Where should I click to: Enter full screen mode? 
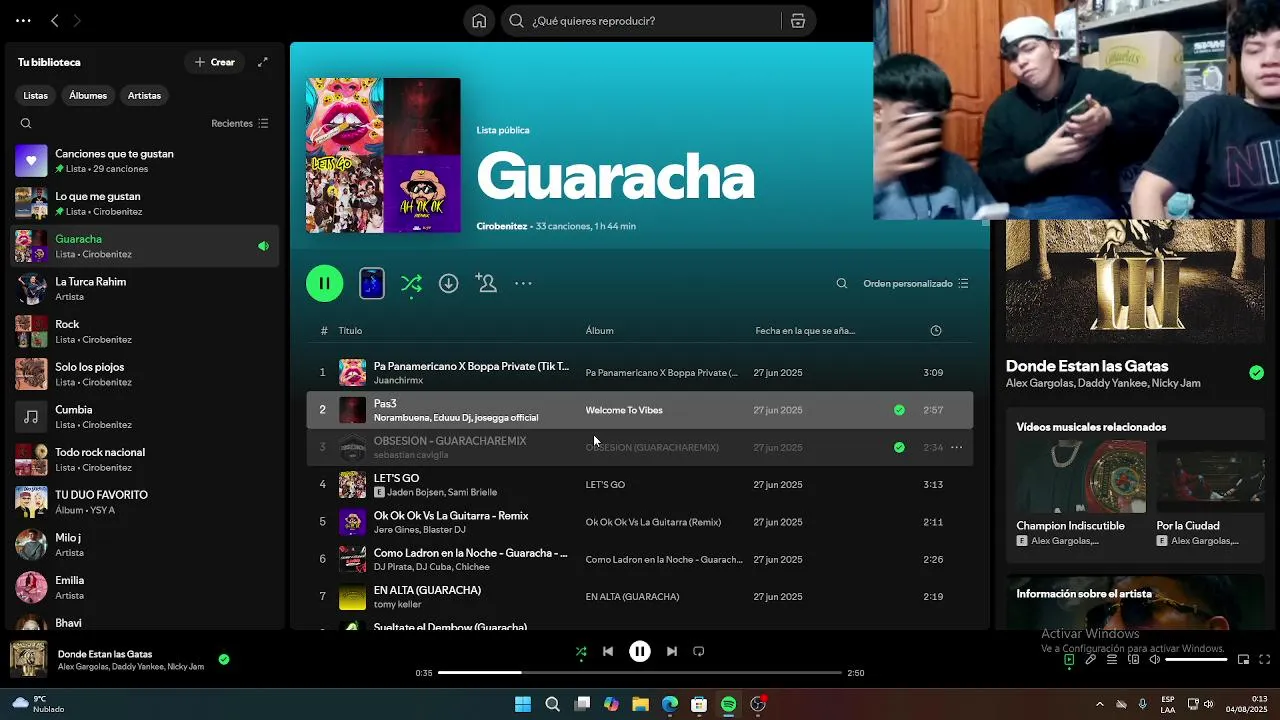(x=1265, y=660)
